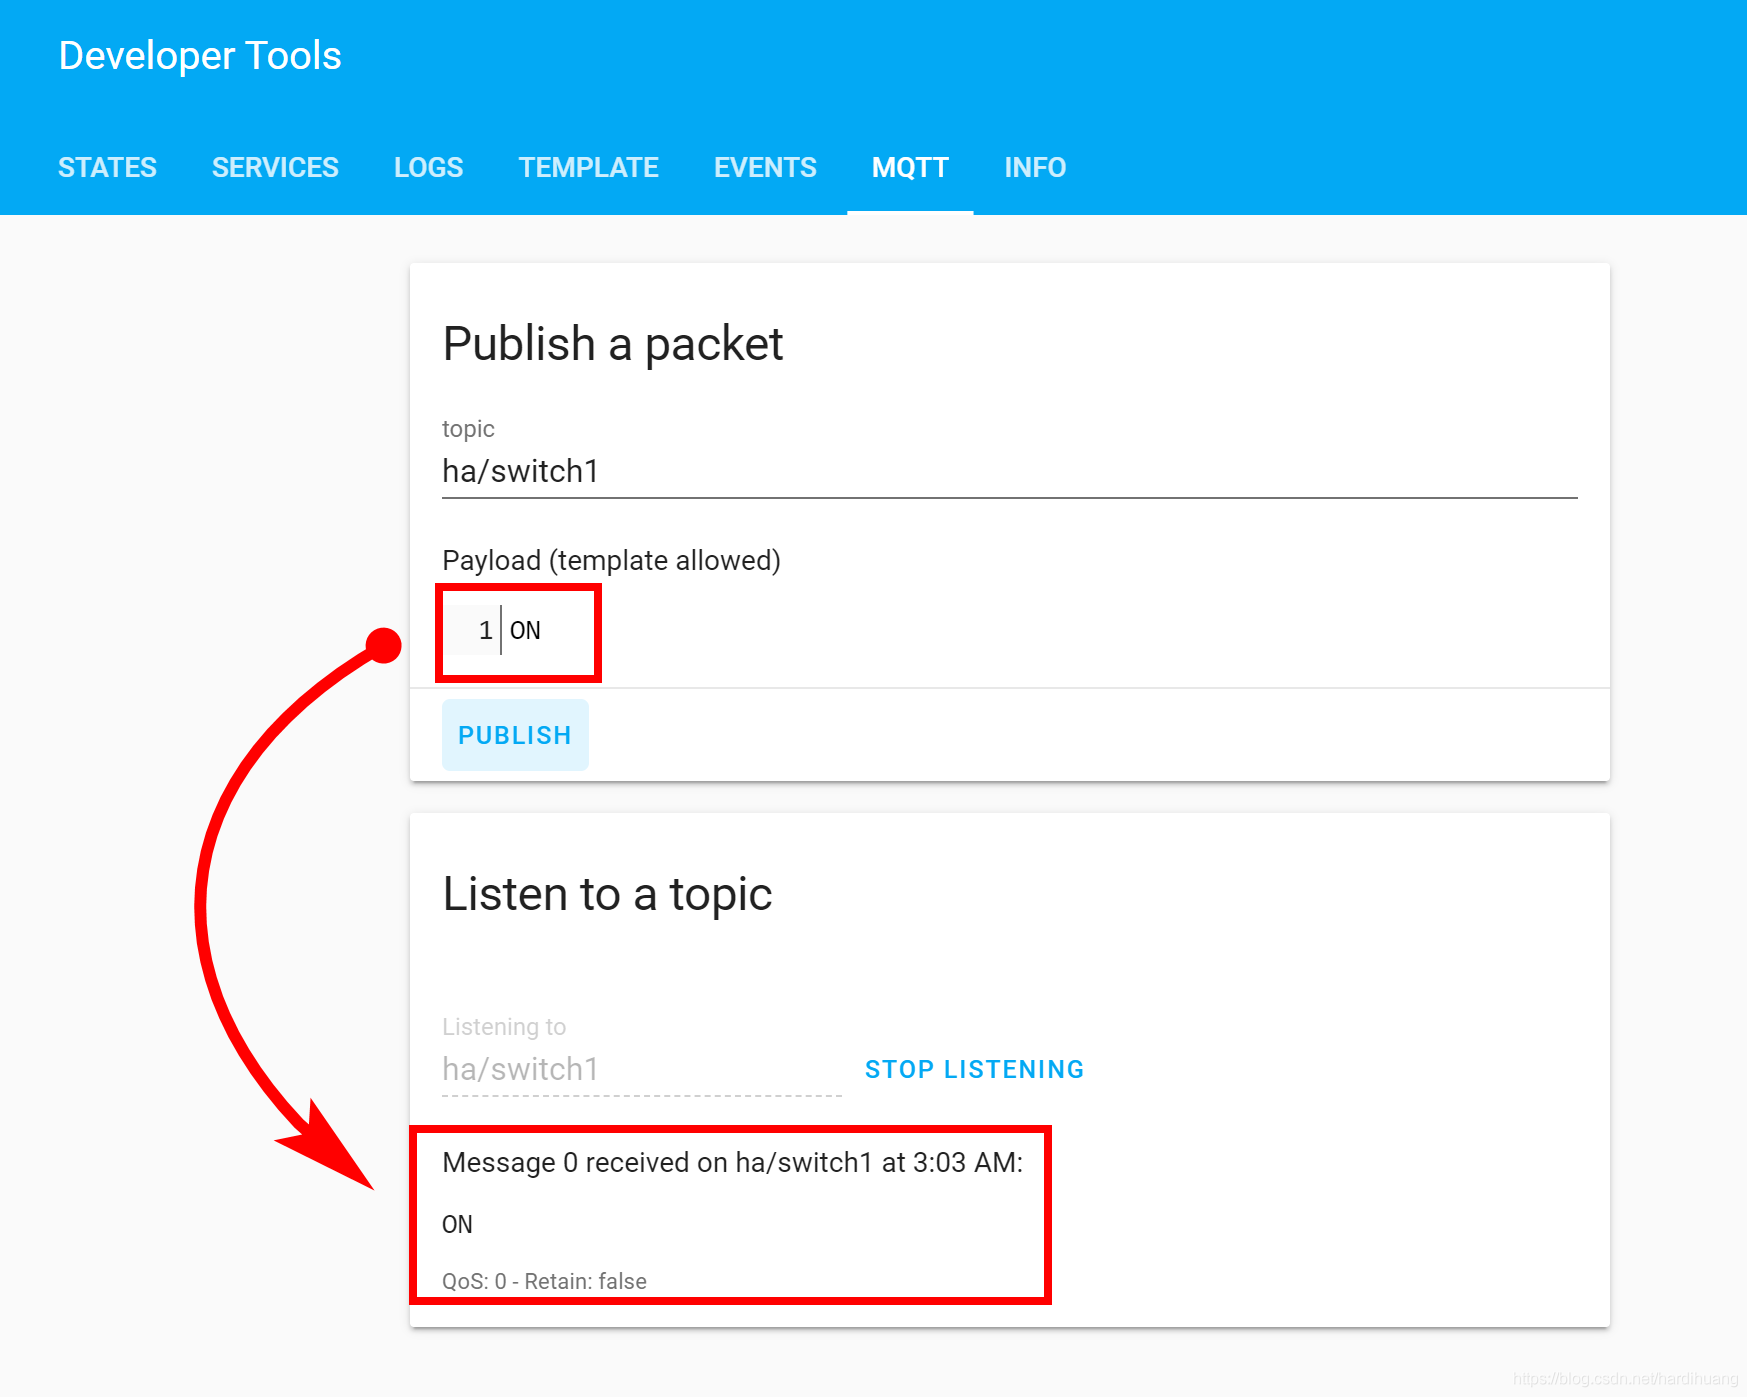Click the 'Publish a packet' heading

click(x=612, y=344)
